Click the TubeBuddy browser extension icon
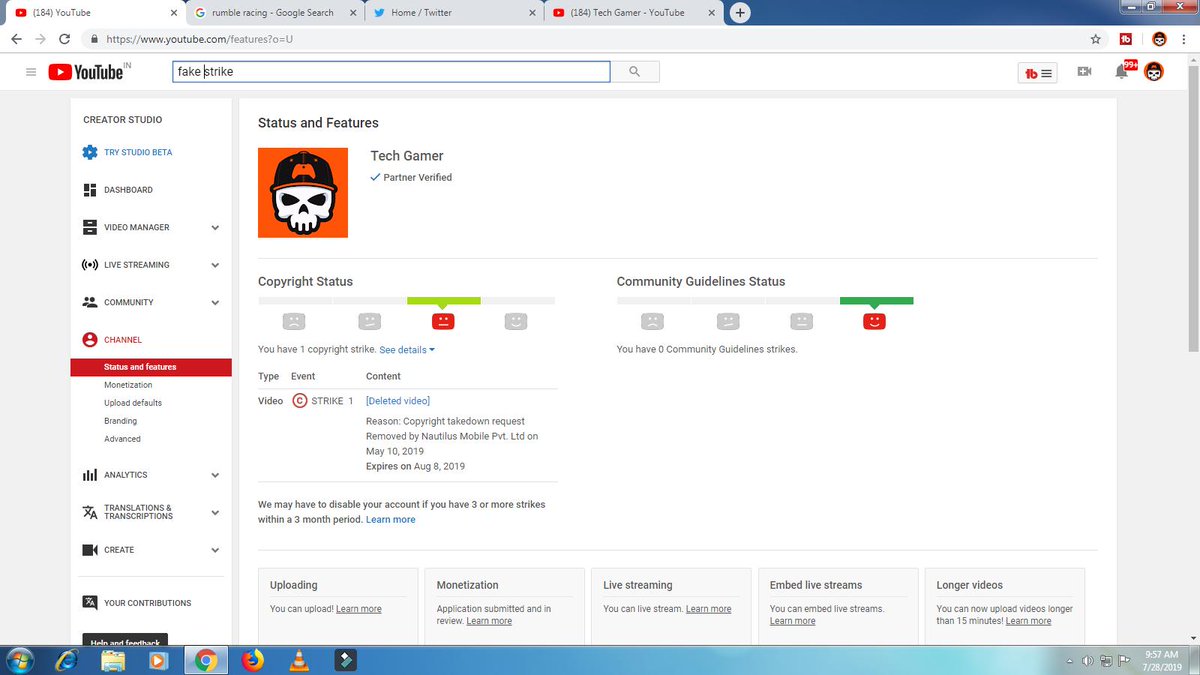Screen dimensions: 1200x675 coord(1126,39)
